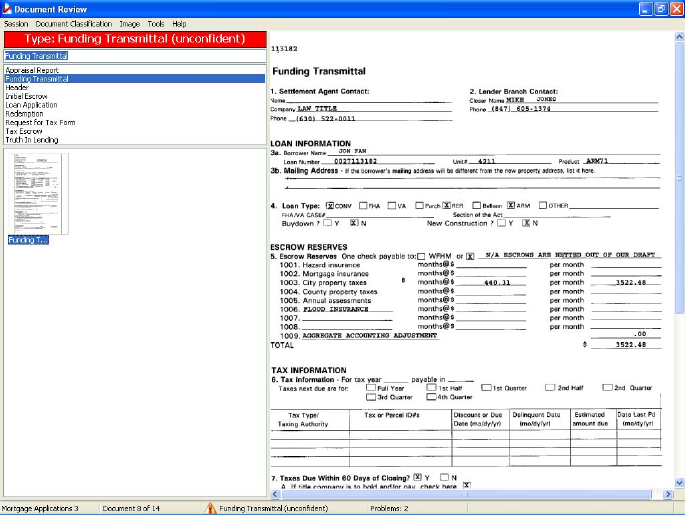Pick Tax Escrow from the classification list
This screenshot has width=685, height=515.
24,131
